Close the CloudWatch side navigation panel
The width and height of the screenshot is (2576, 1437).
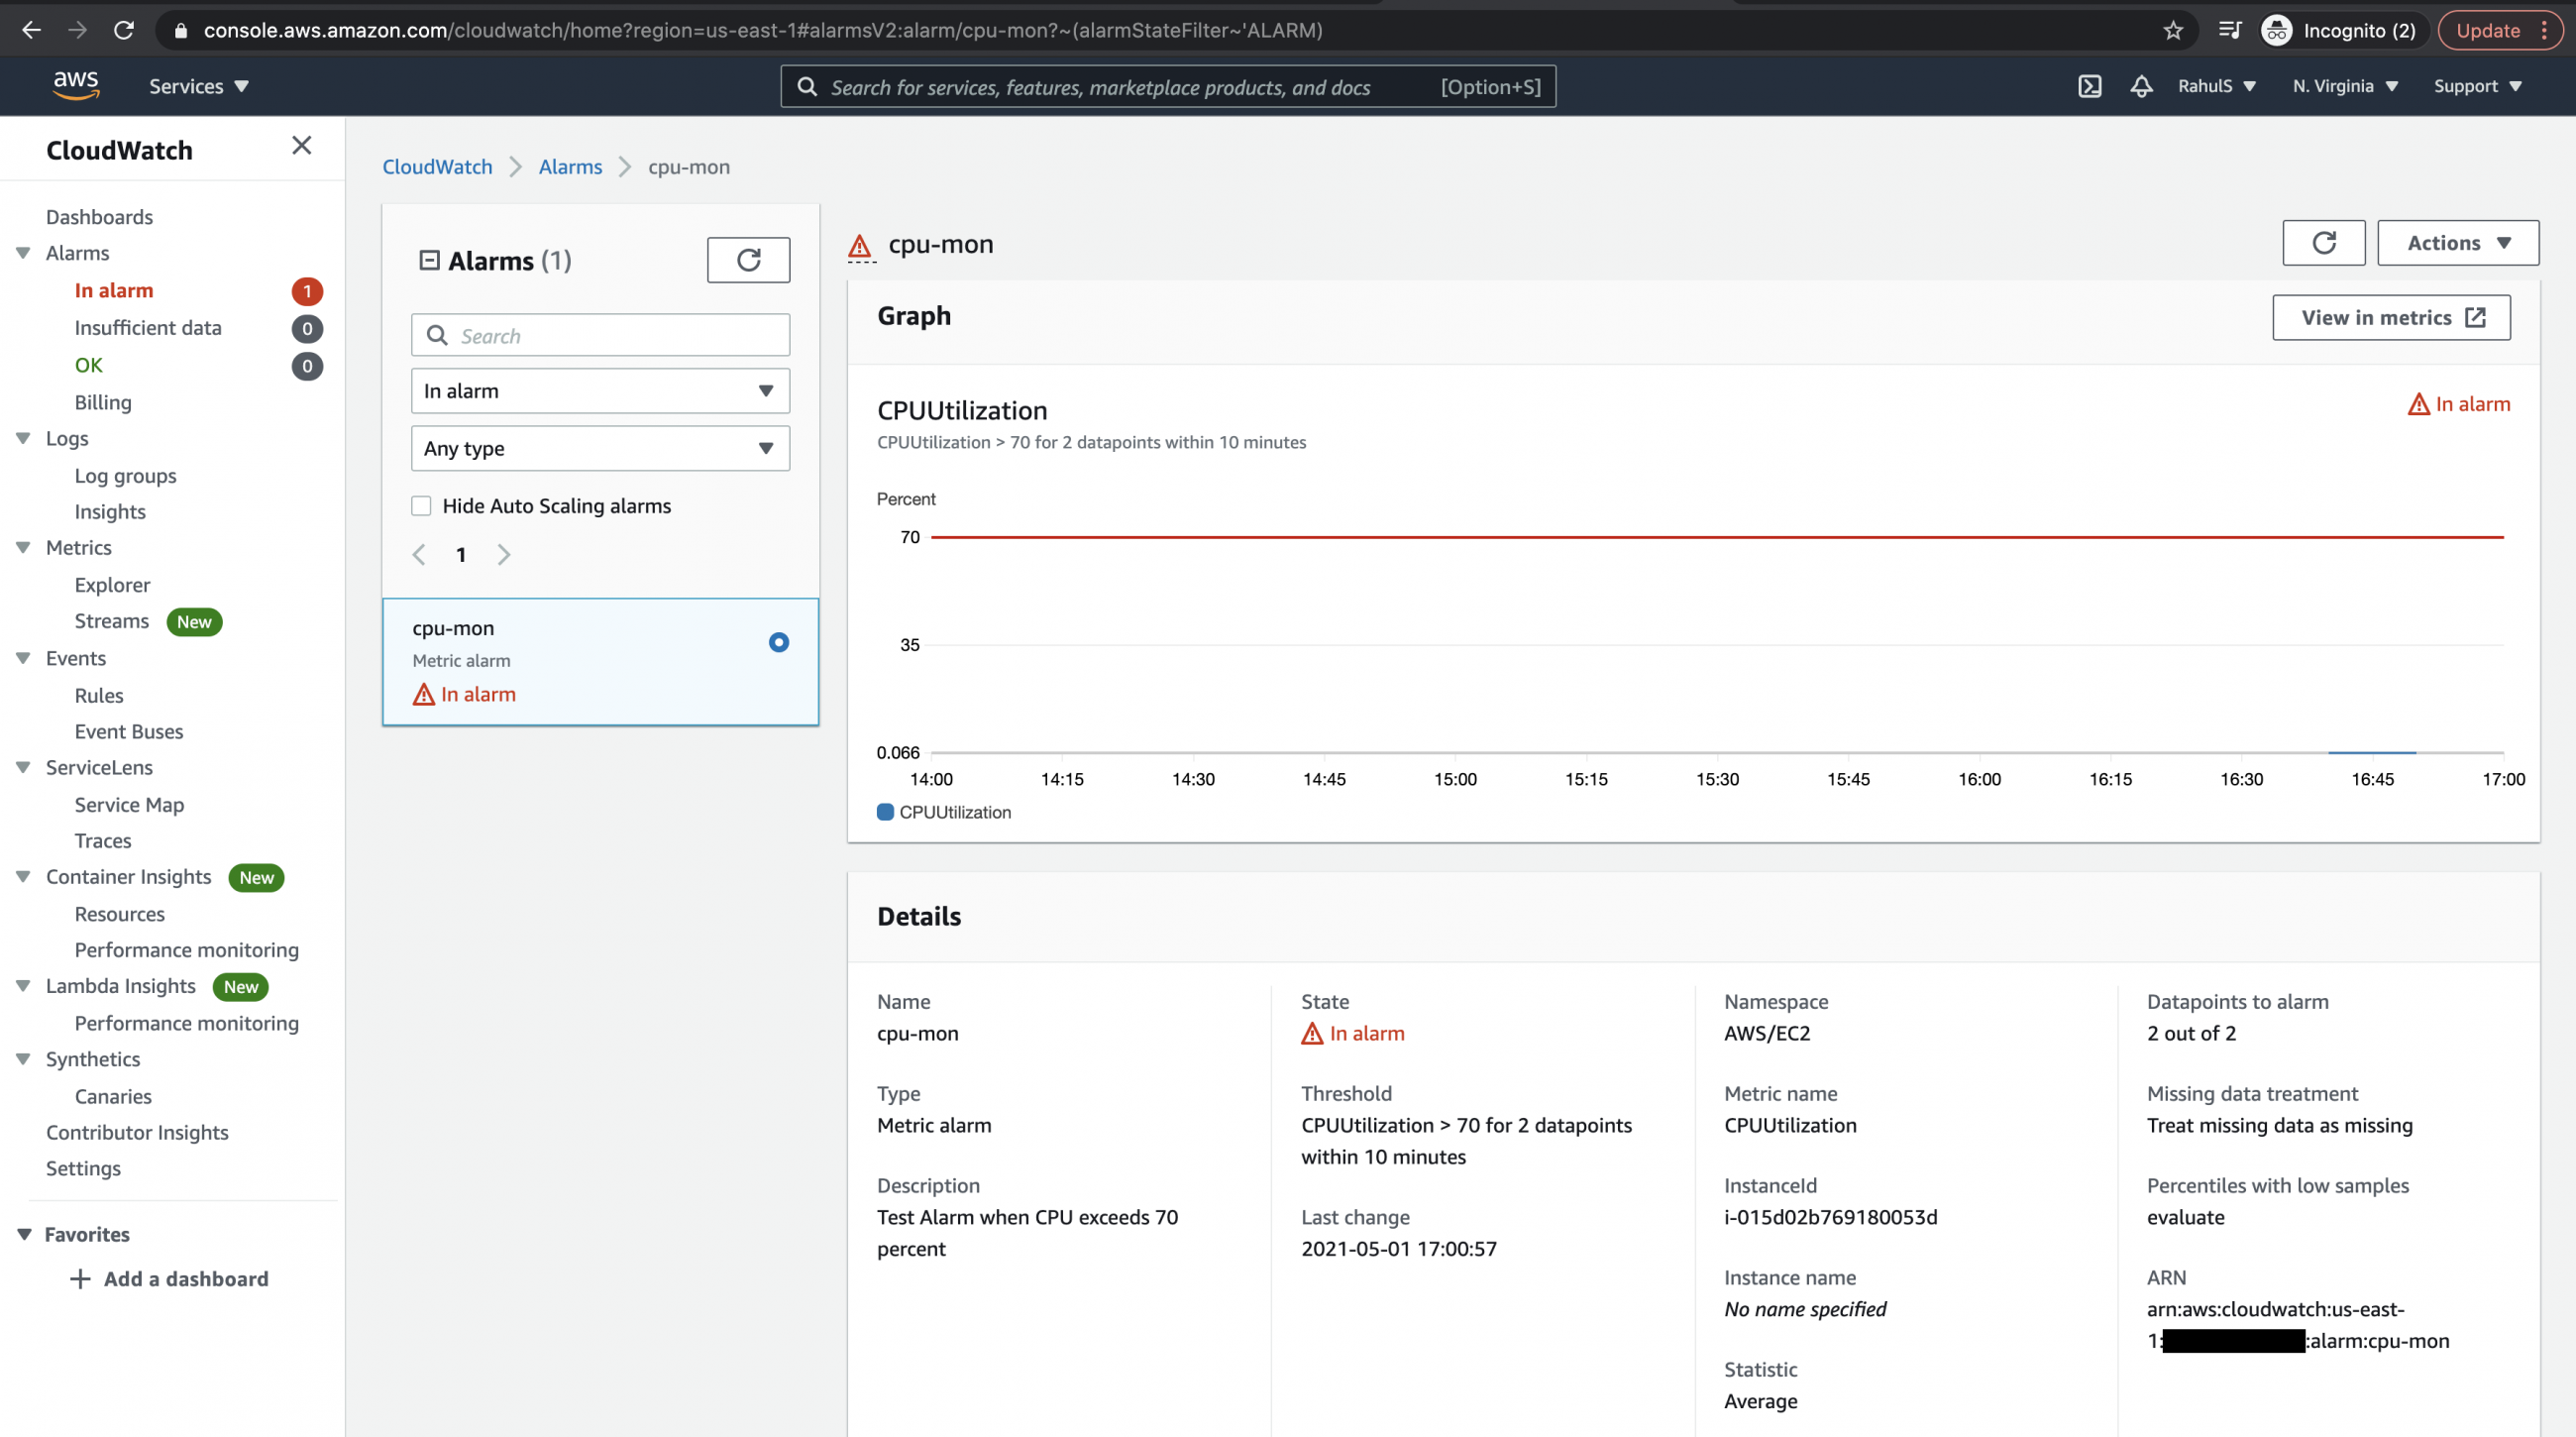[301, 145]
